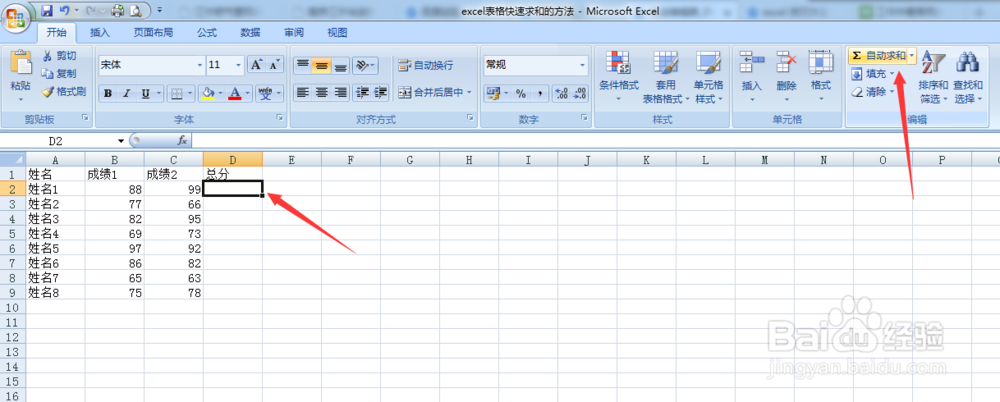The height and width of the screenshot is (402, 1000).
Task: Open print preview from the quick access toolbar
Action: coord(135,10)
